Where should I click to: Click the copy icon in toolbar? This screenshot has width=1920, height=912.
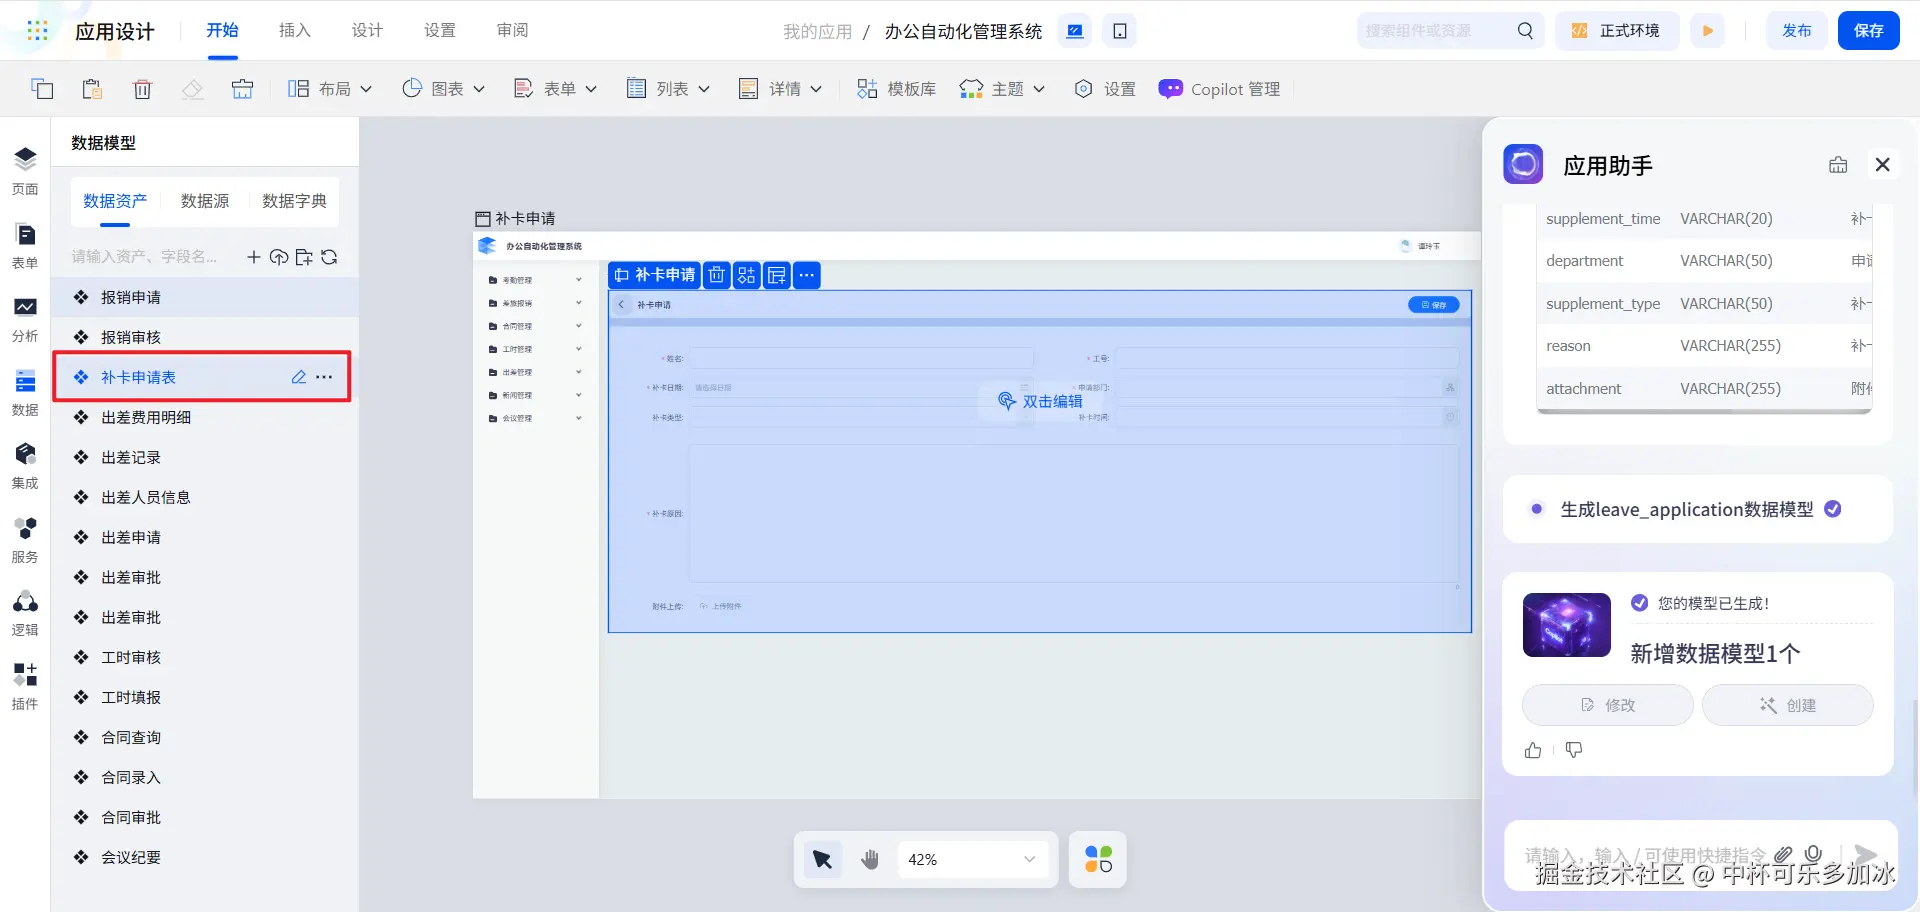(42, 89)
